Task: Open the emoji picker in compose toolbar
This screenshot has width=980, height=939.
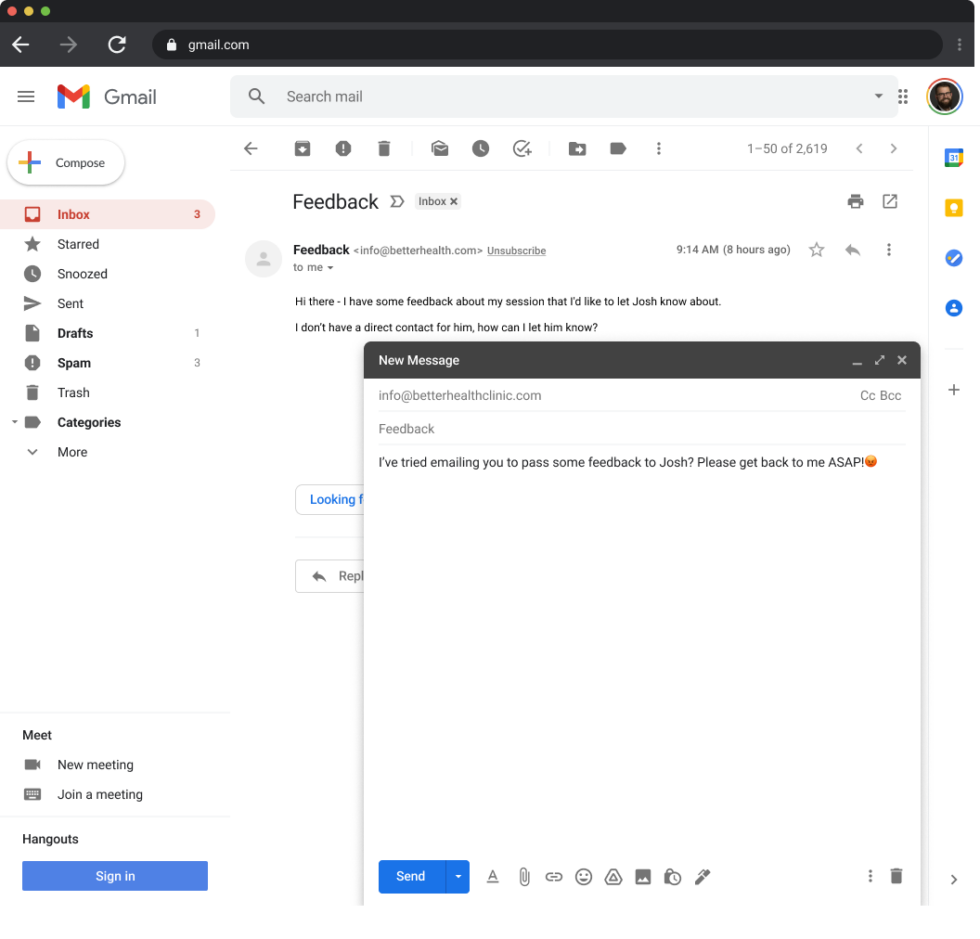Action: click(583, 877)
